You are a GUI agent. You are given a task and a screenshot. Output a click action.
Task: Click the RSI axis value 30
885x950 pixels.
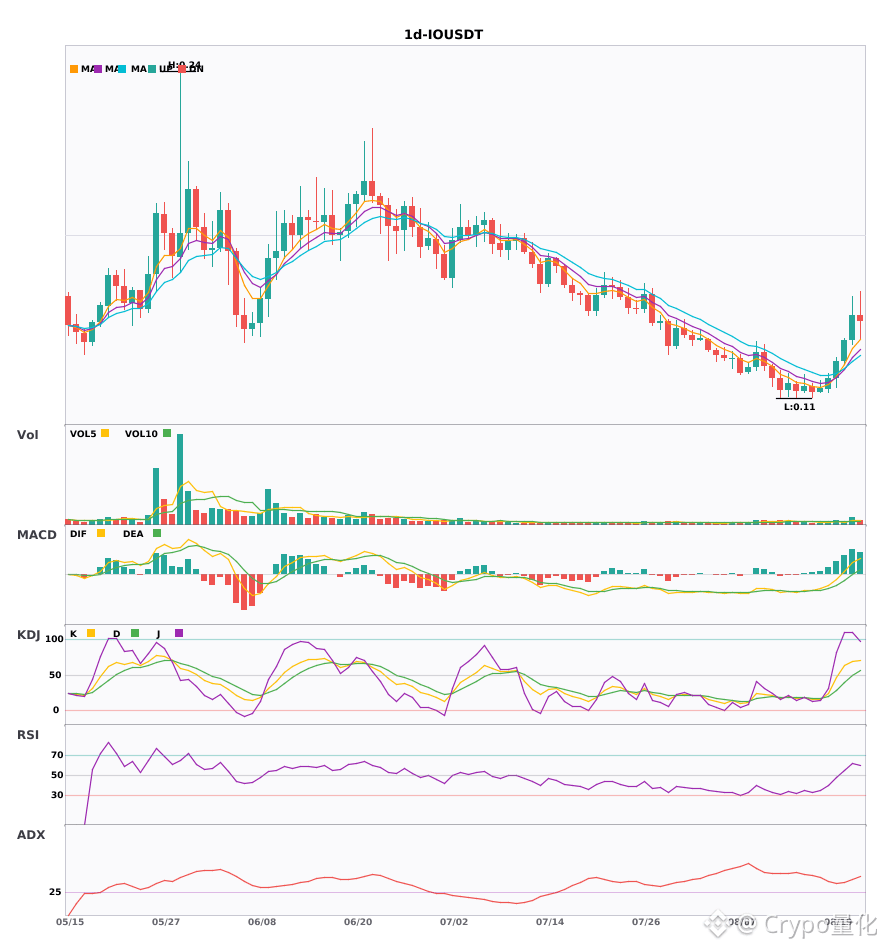[x=57, y=795]
